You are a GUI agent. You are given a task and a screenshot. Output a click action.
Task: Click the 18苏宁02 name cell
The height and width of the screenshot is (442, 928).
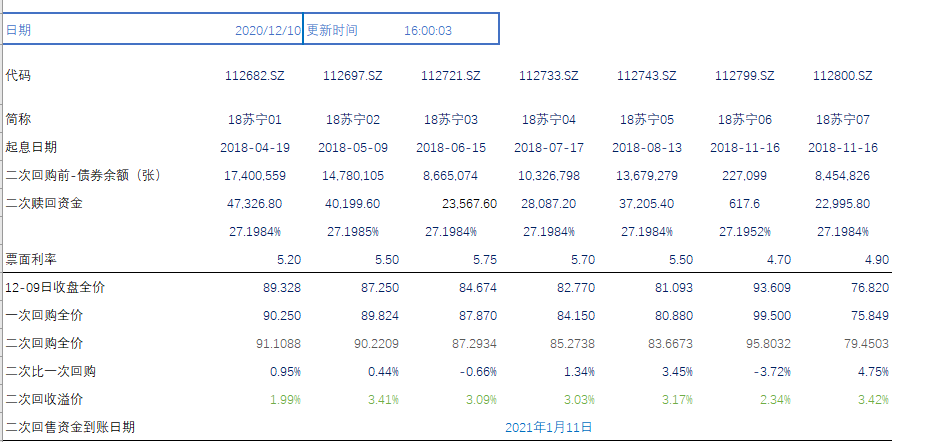(x=353, y=120)
